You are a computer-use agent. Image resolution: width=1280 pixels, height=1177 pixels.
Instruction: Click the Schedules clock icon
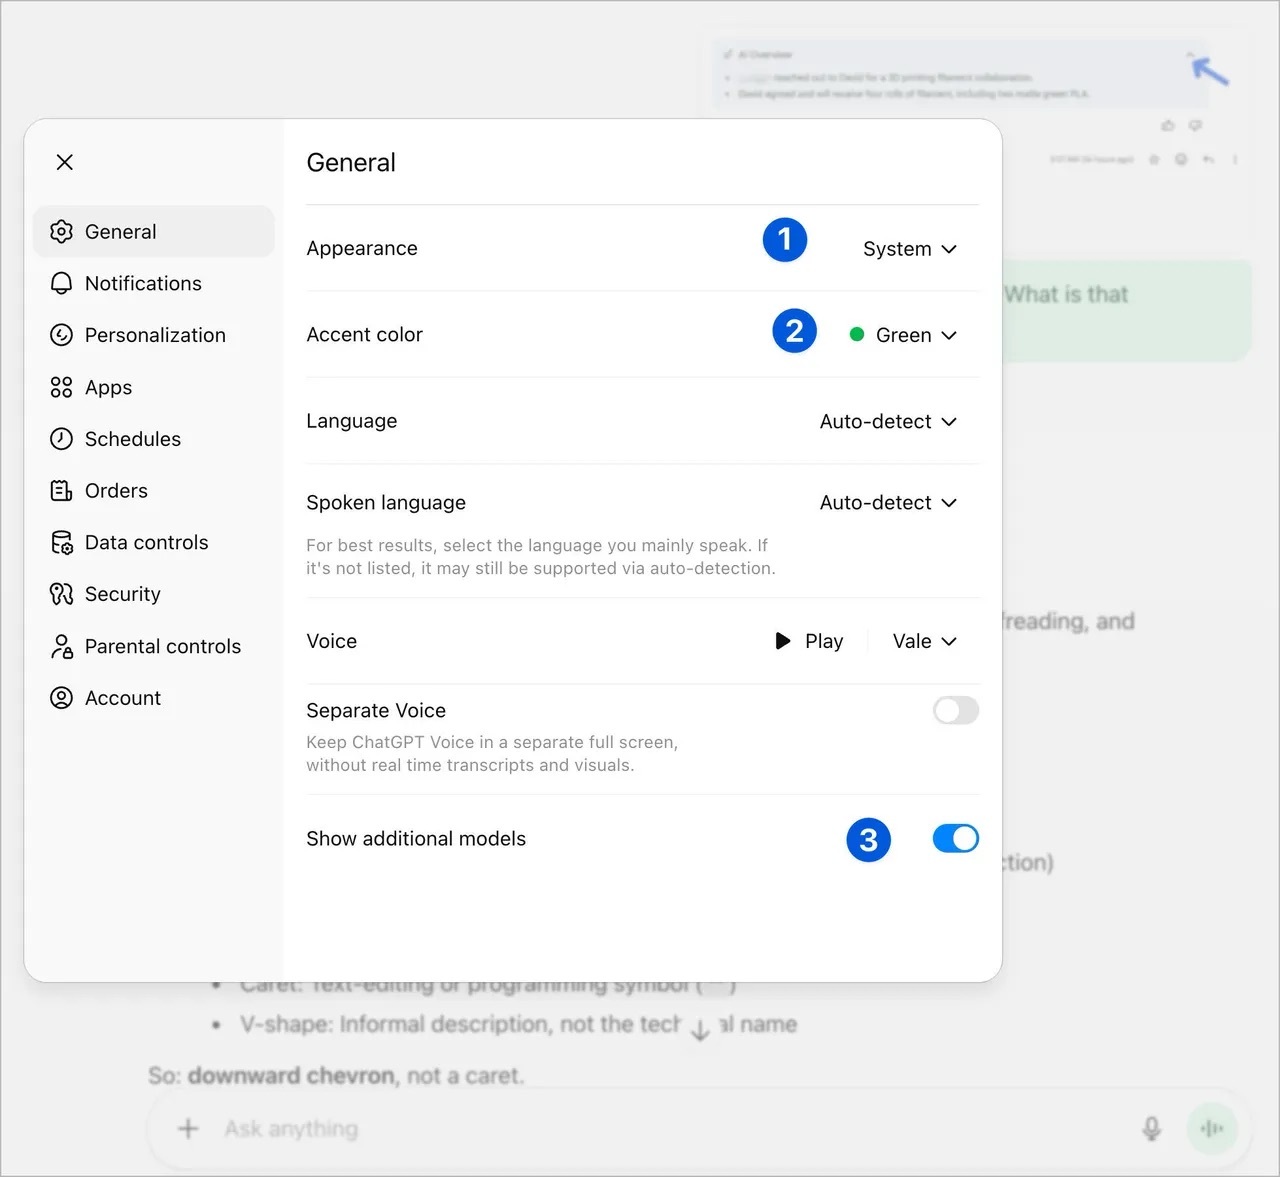tap(61, 439)
